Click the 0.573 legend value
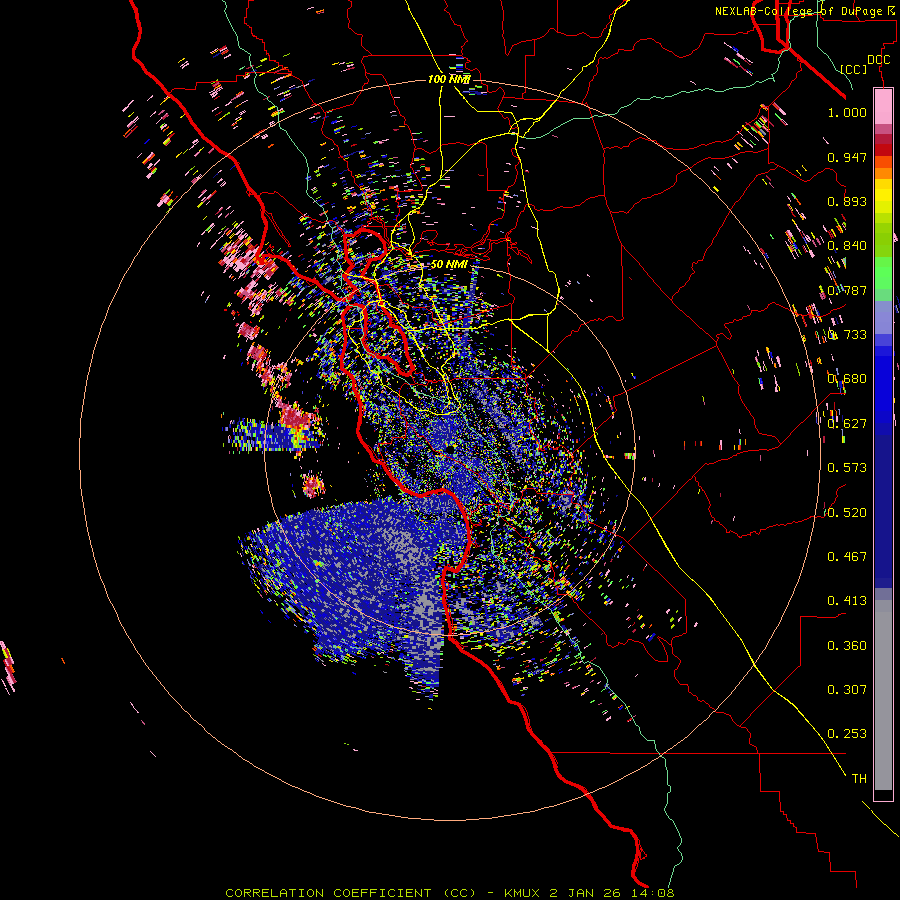This screenshot has width=900, height=900. pyautogui.click(x=847, y=468)
